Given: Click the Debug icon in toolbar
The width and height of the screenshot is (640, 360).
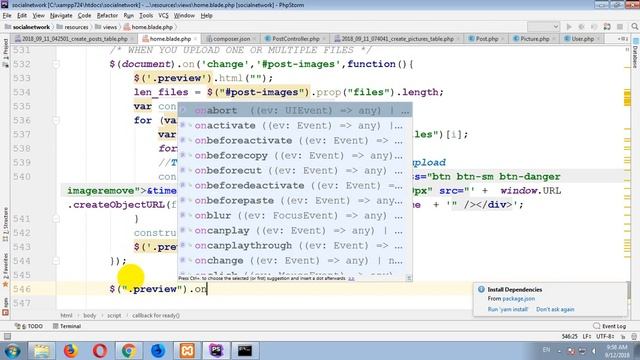Looking at the screenshot, I should tap(582, 27).
